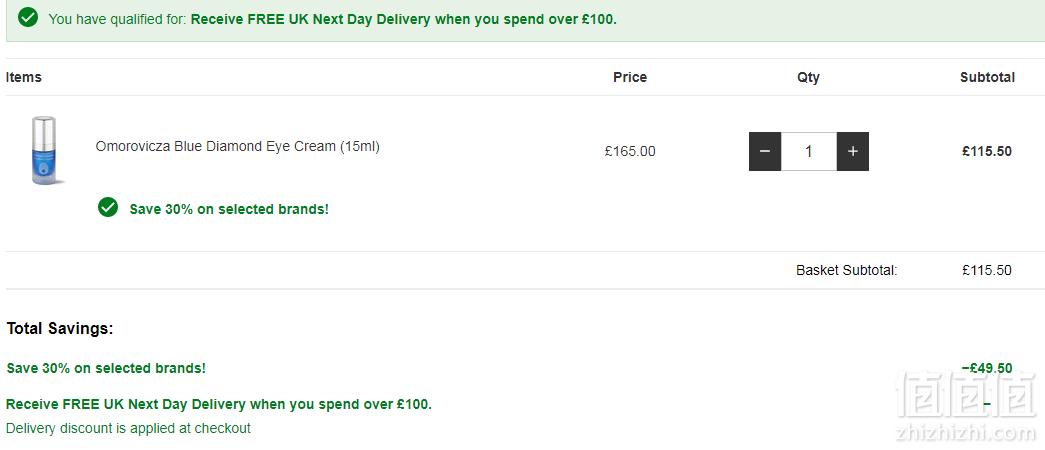Screen dimensions: 1045x450
Task: Click the Subtotal column header
Action: pyautogui.click(x=987, y=77)
